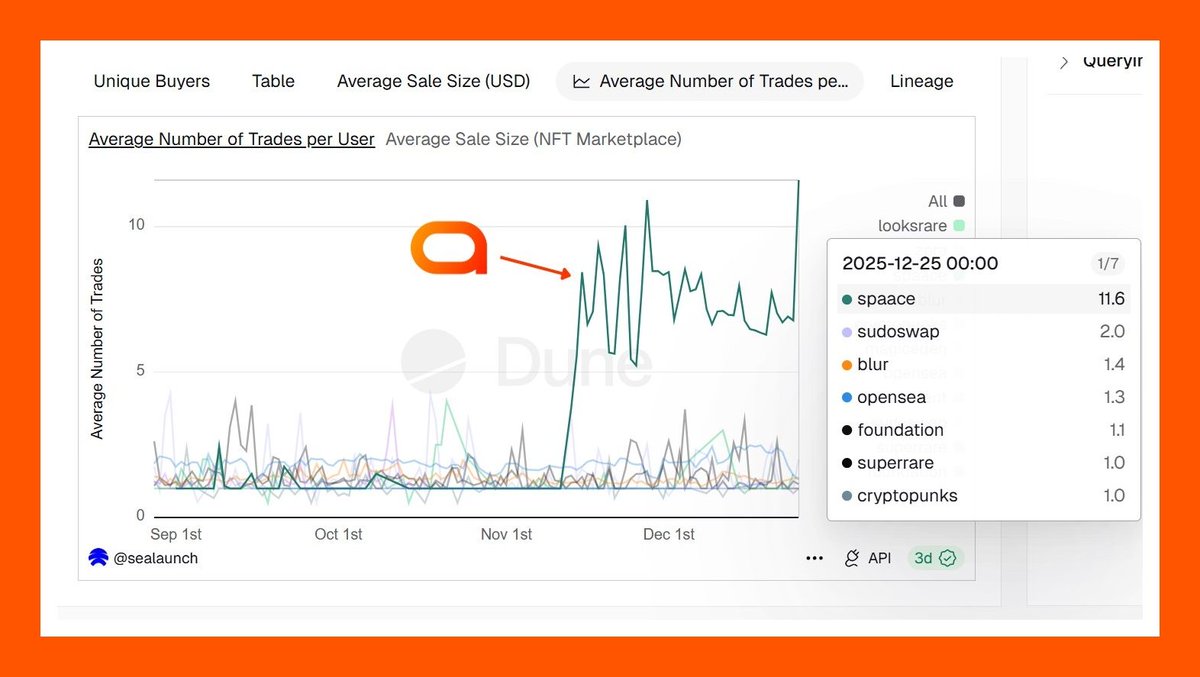Click the Average Number of Trades axis title
The image size is (1200, 677).
[97, 349]
